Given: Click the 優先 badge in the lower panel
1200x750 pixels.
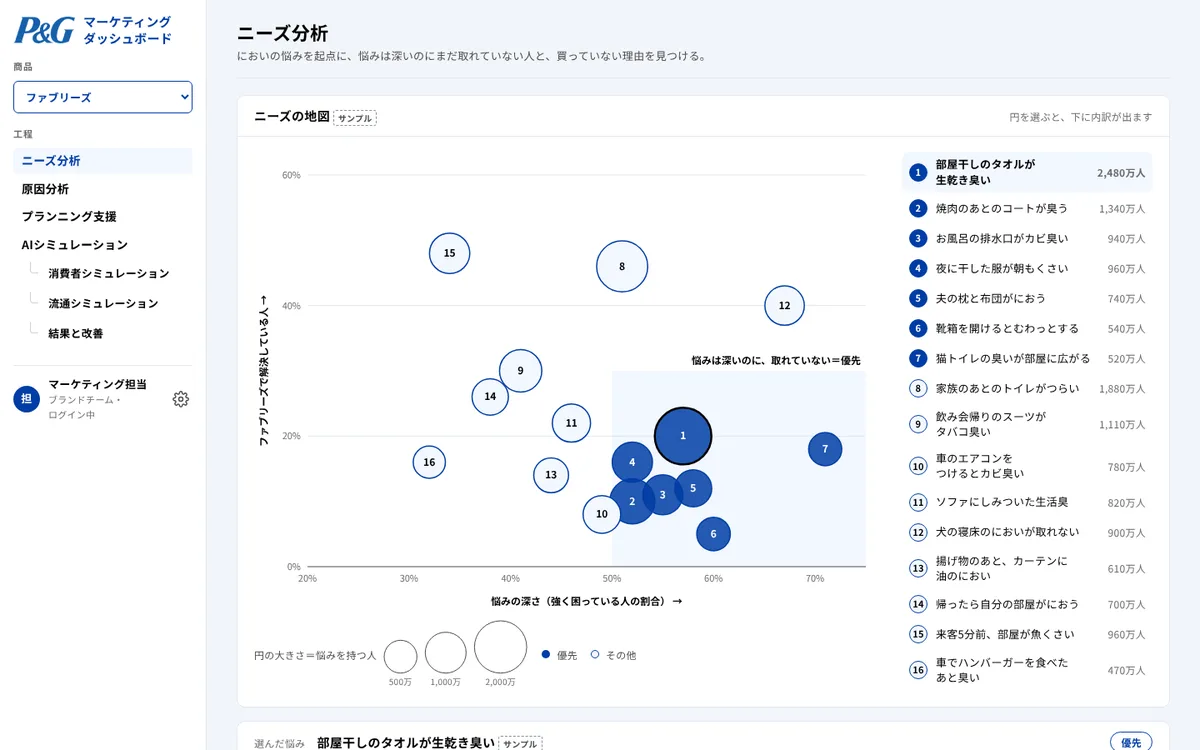Looking at the screenshot, I should pos(1131,743).
